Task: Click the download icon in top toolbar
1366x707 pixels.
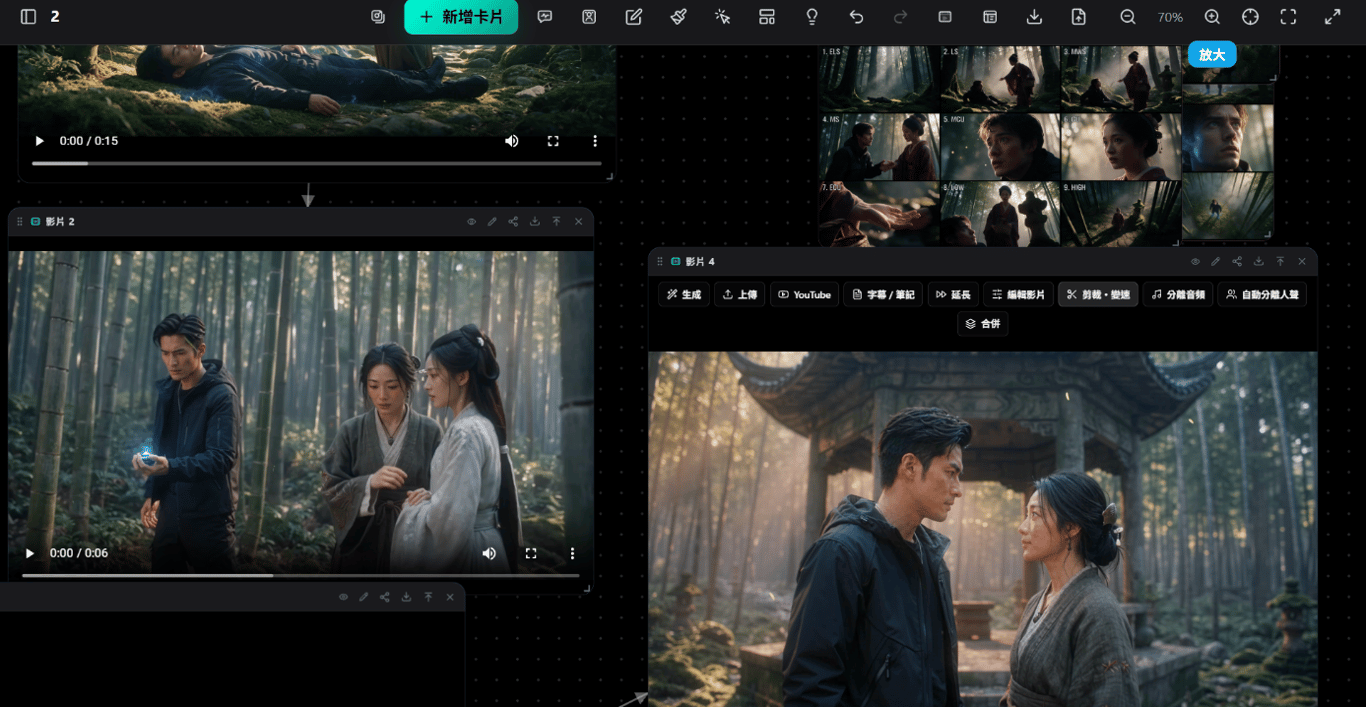Action: point(1035,17)
